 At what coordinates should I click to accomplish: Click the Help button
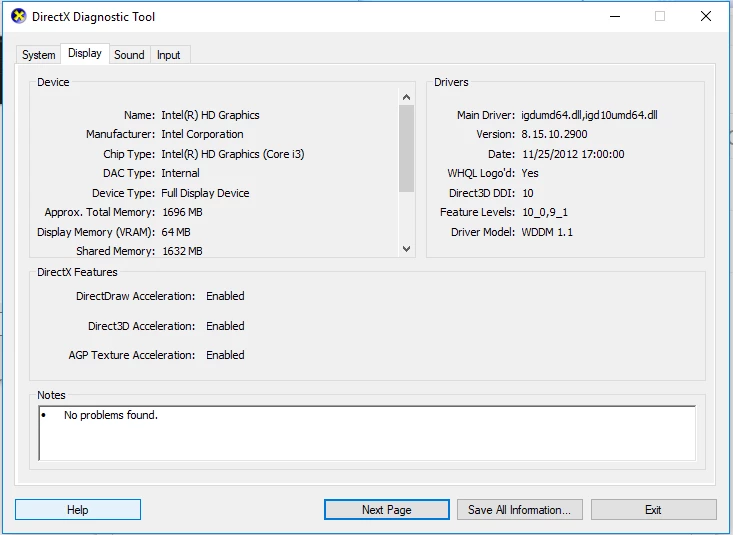point(78,510)
